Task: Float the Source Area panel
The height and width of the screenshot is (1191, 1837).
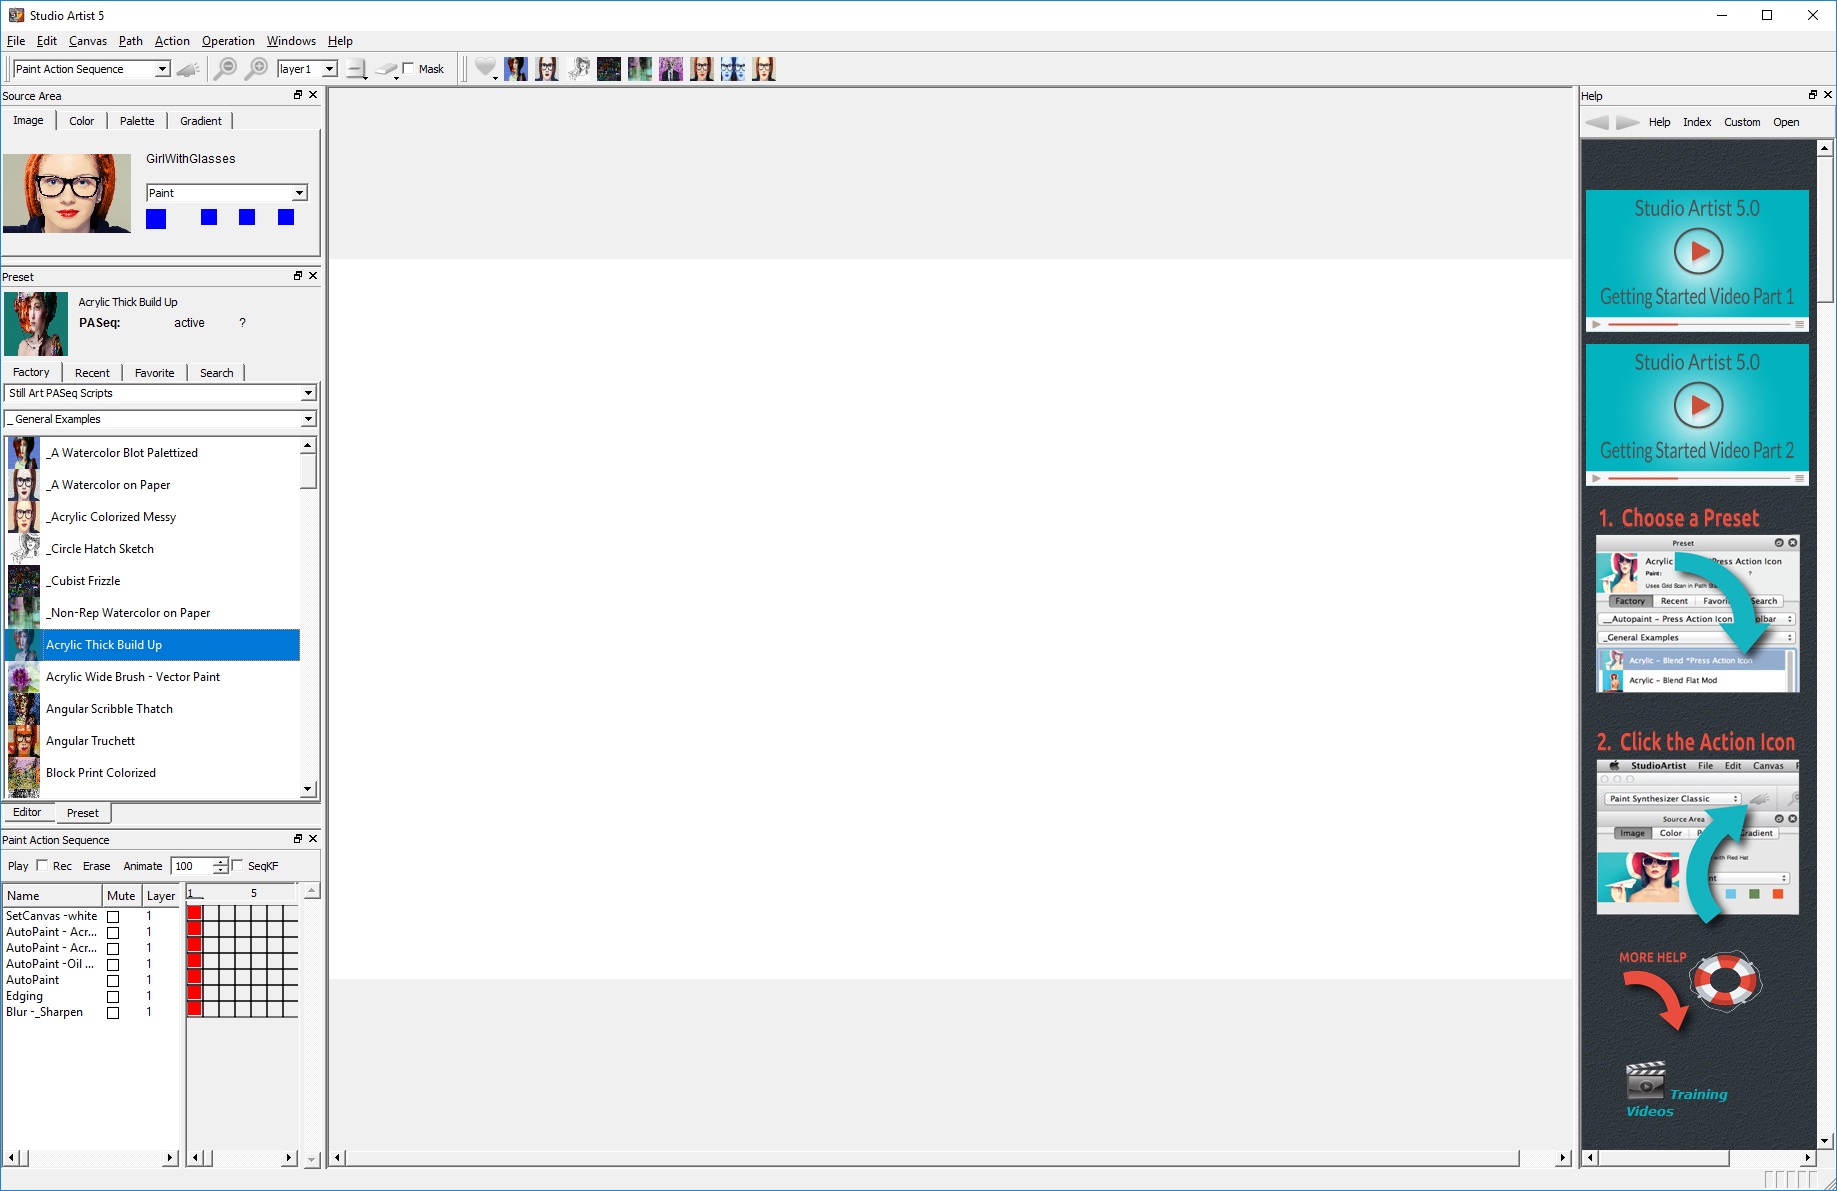Action: click(298, 95)
